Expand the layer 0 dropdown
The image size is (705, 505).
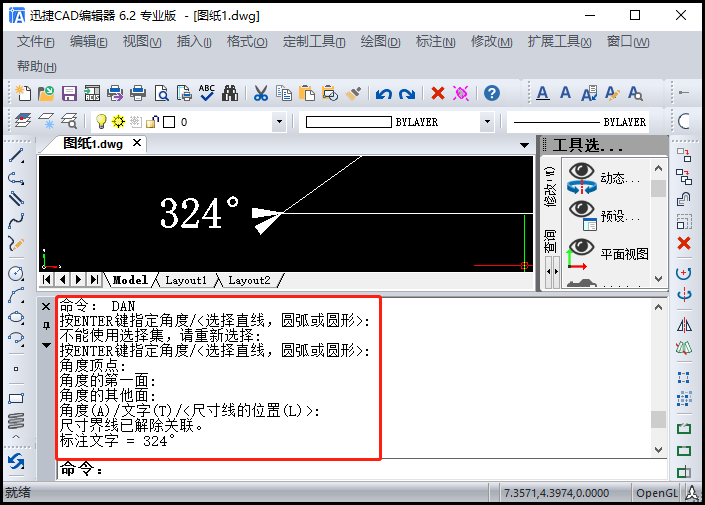pyautogui.click(x=279, y=121)
